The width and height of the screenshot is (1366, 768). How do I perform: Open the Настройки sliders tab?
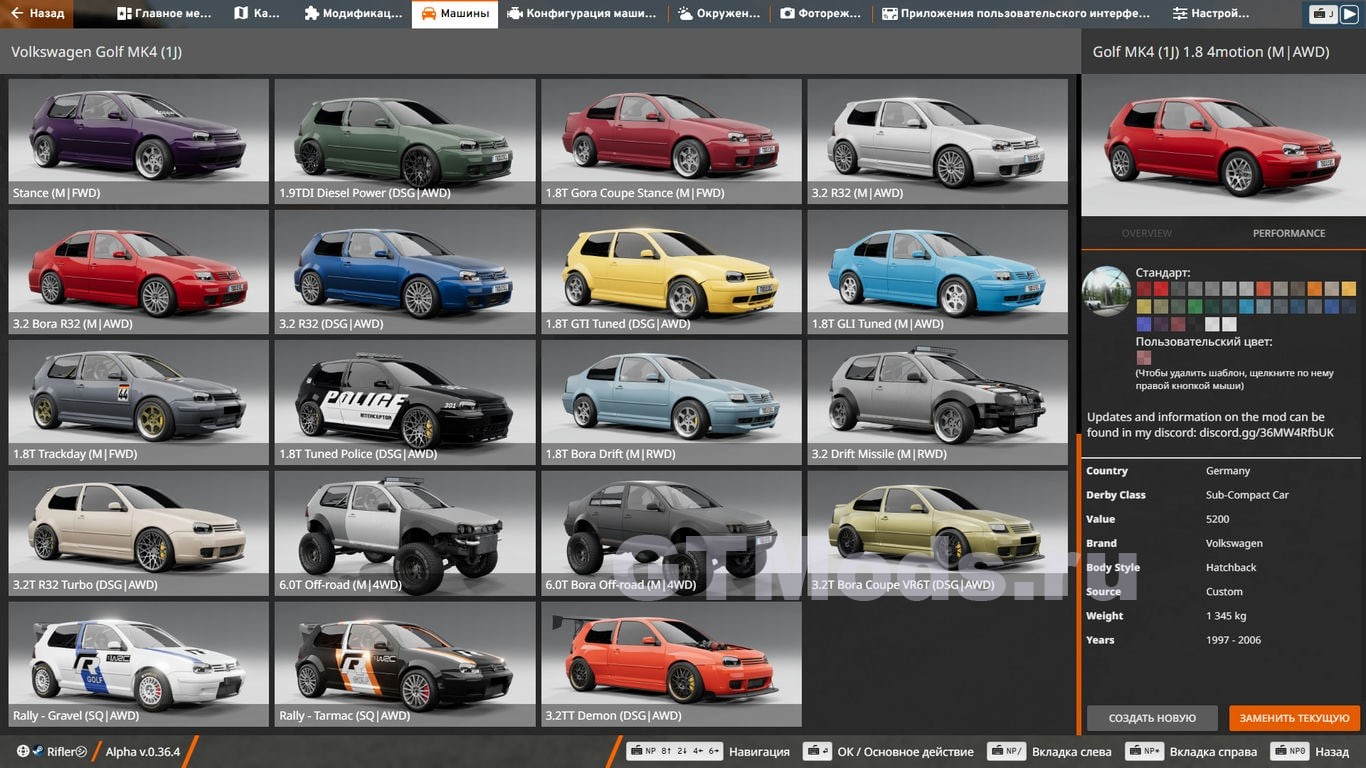[x=1211, y=14]
